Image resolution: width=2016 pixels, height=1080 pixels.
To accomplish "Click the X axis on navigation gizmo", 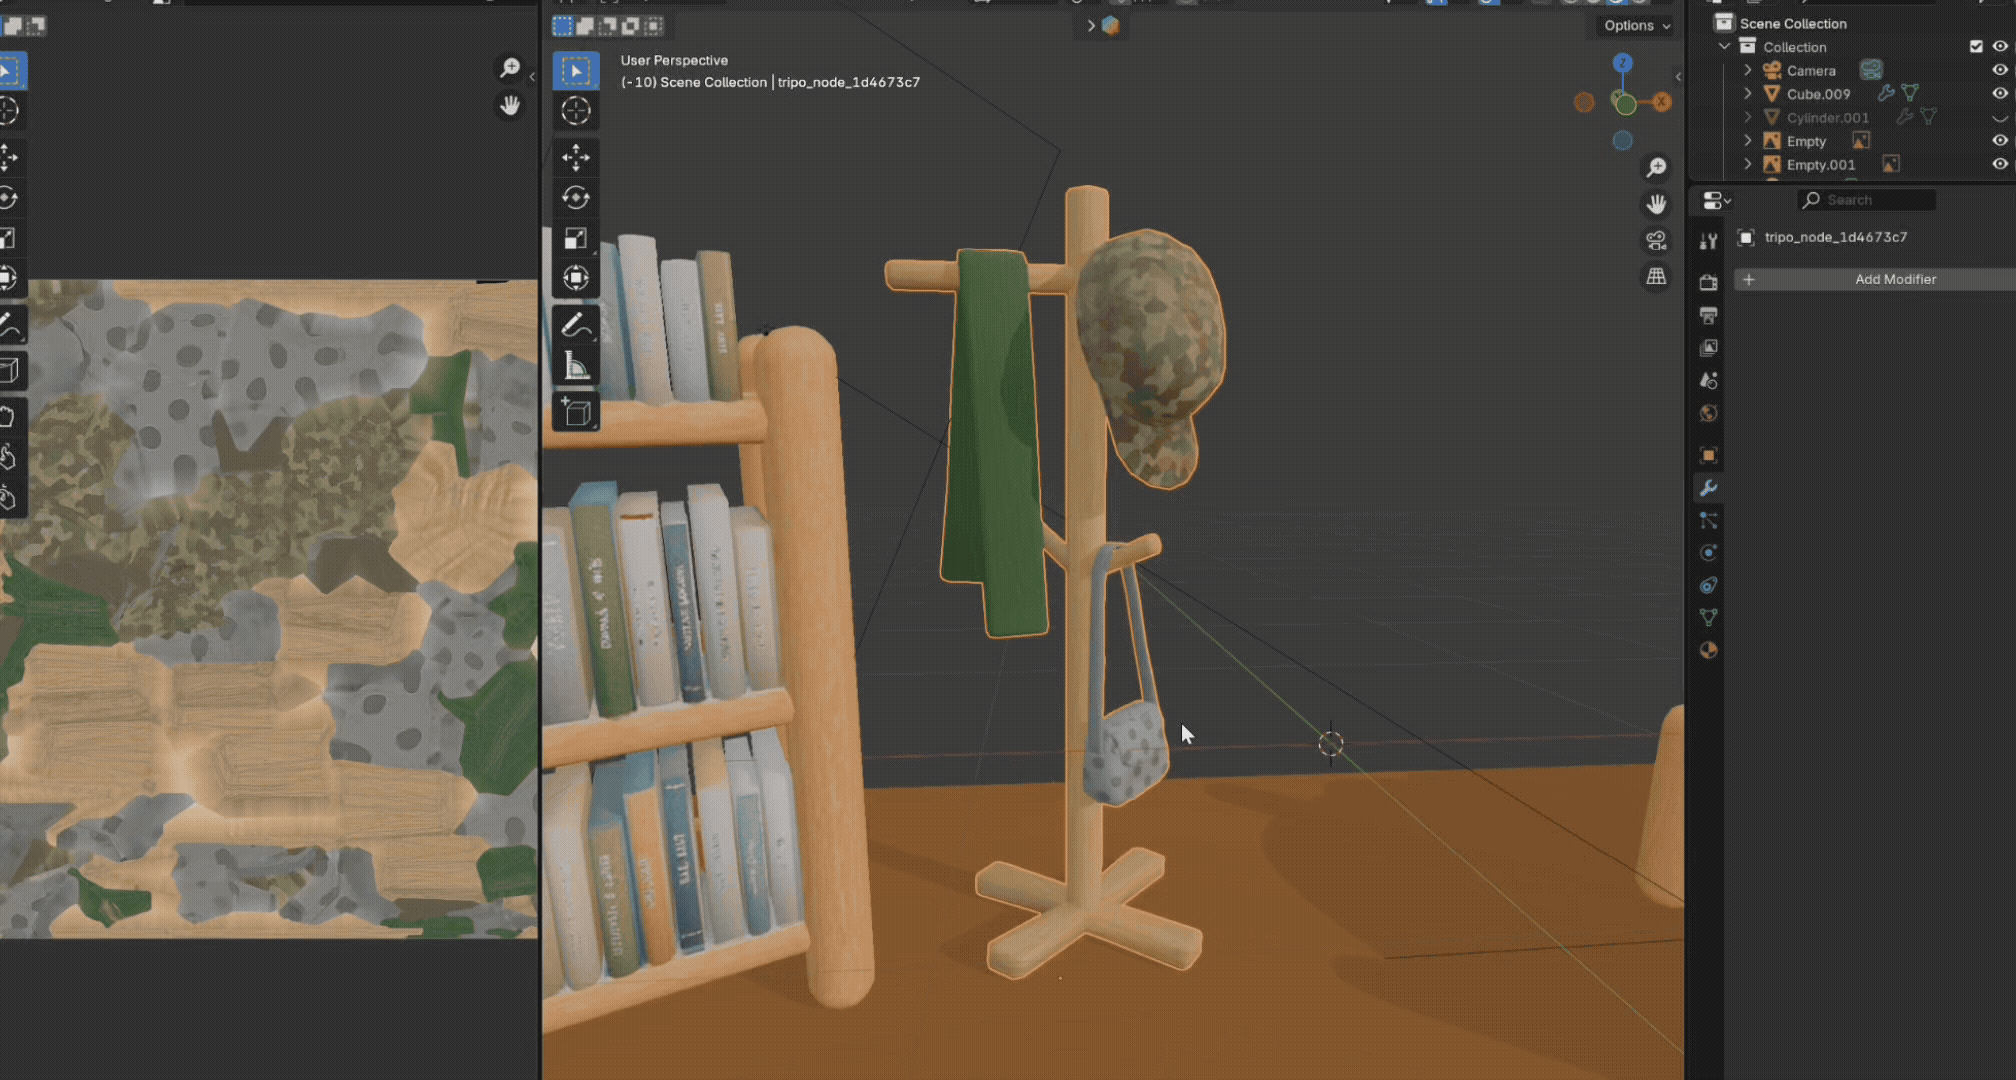I will point(1661,102).
